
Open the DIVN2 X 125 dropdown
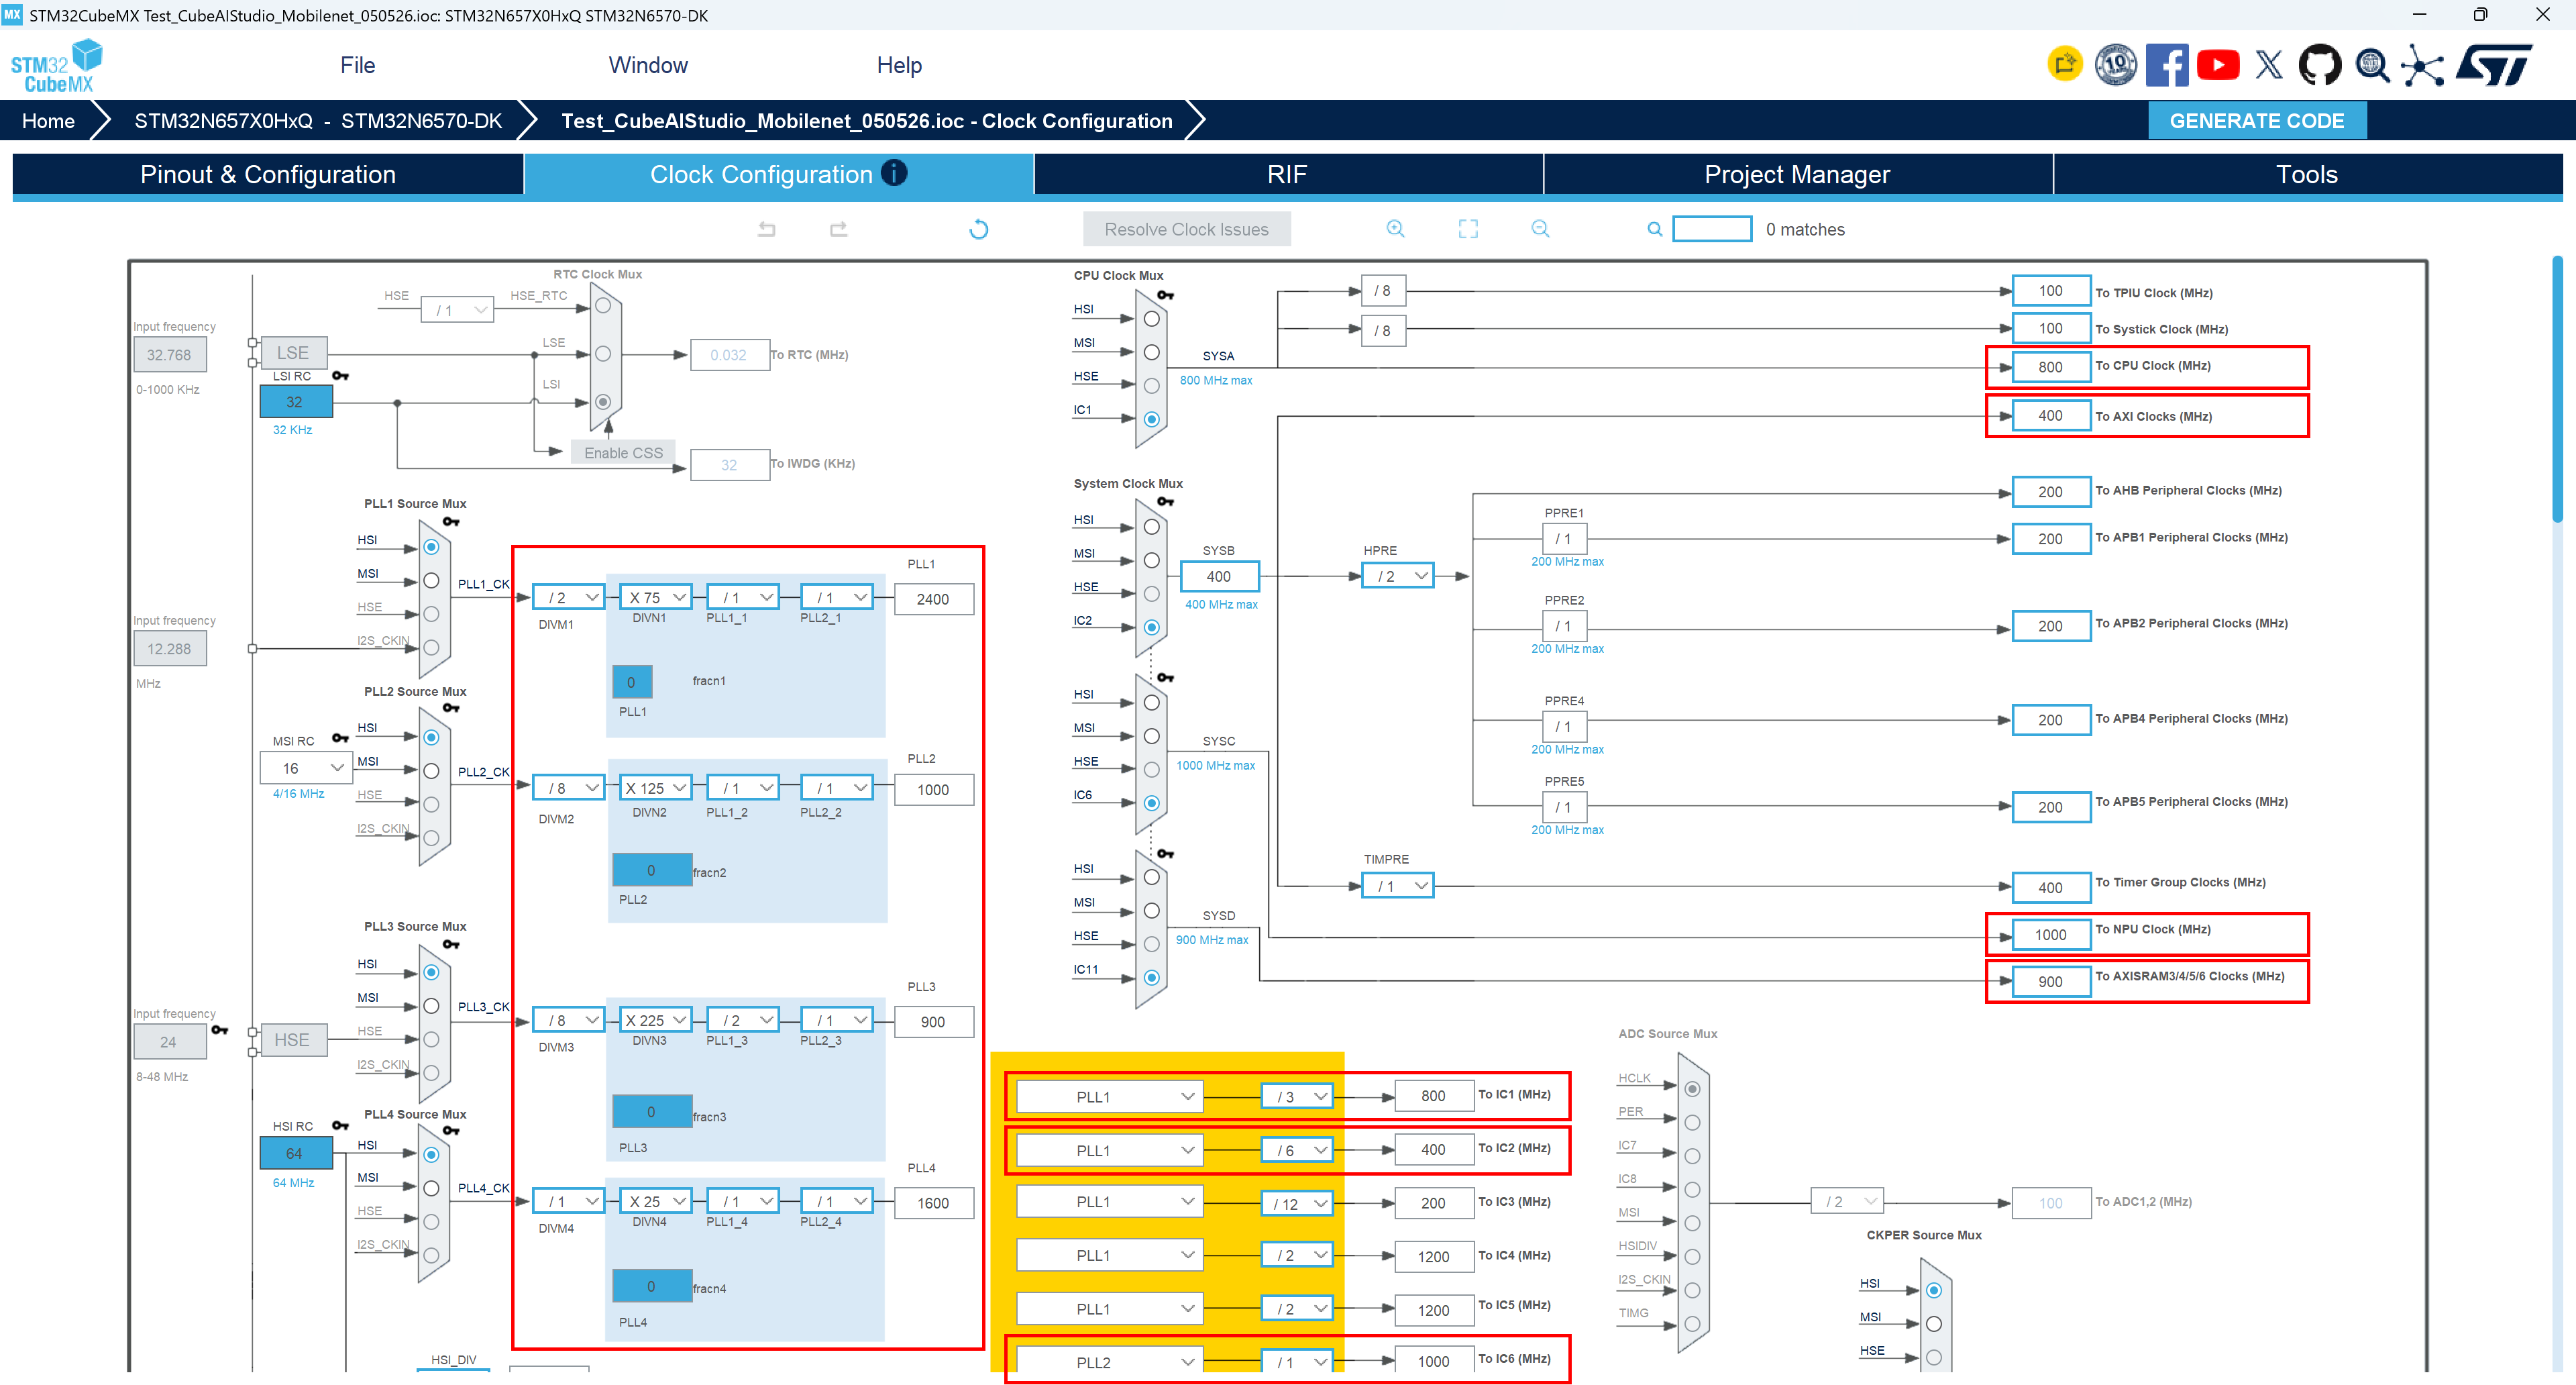coord(656,788)
